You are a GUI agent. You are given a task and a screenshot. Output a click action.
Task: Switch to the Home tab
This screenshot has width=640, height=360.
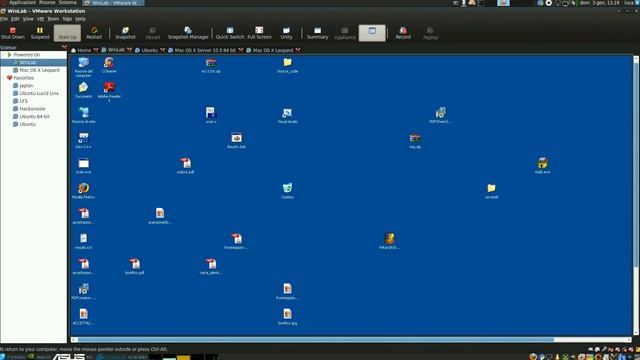(x=81, y=50)
